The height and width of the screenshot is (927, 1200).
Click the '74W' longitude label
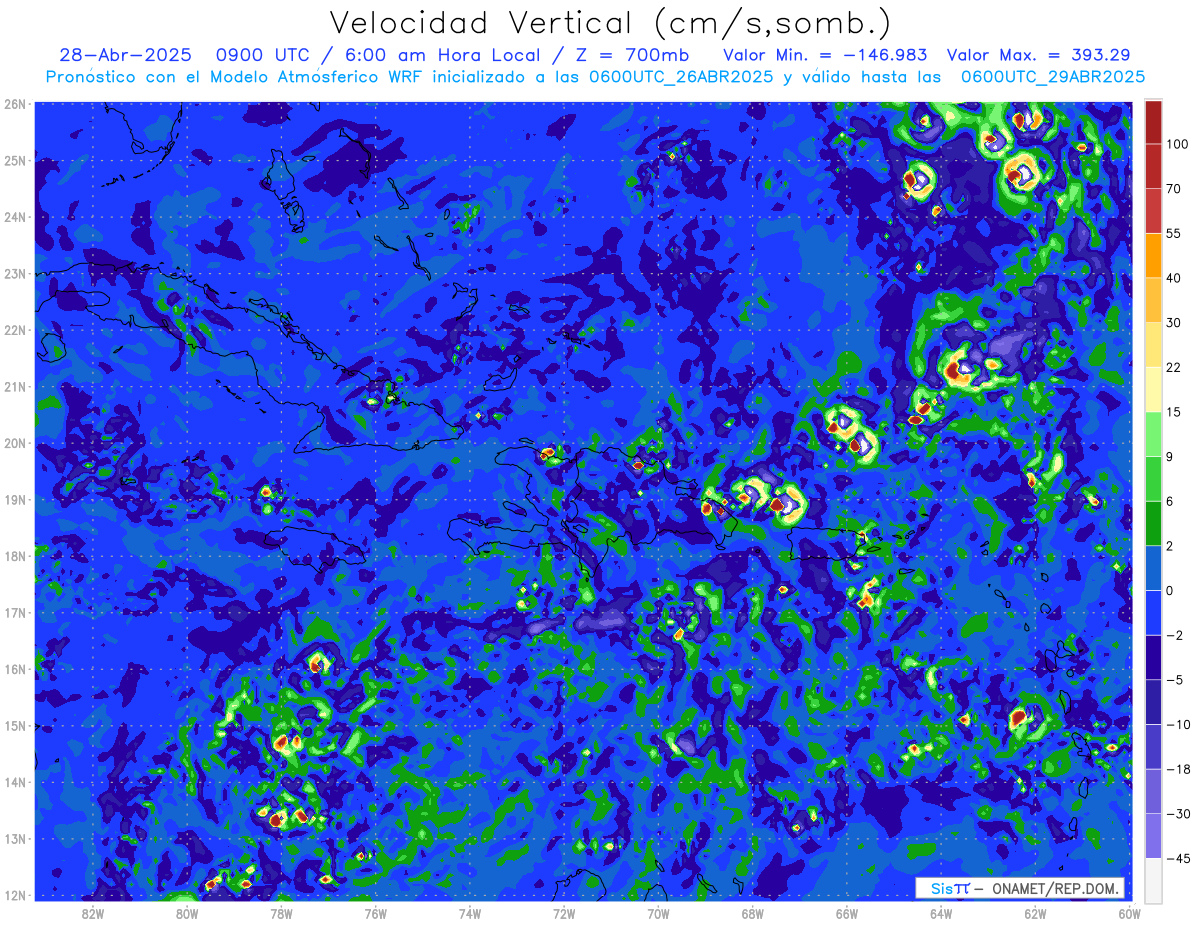click(470, 912)
